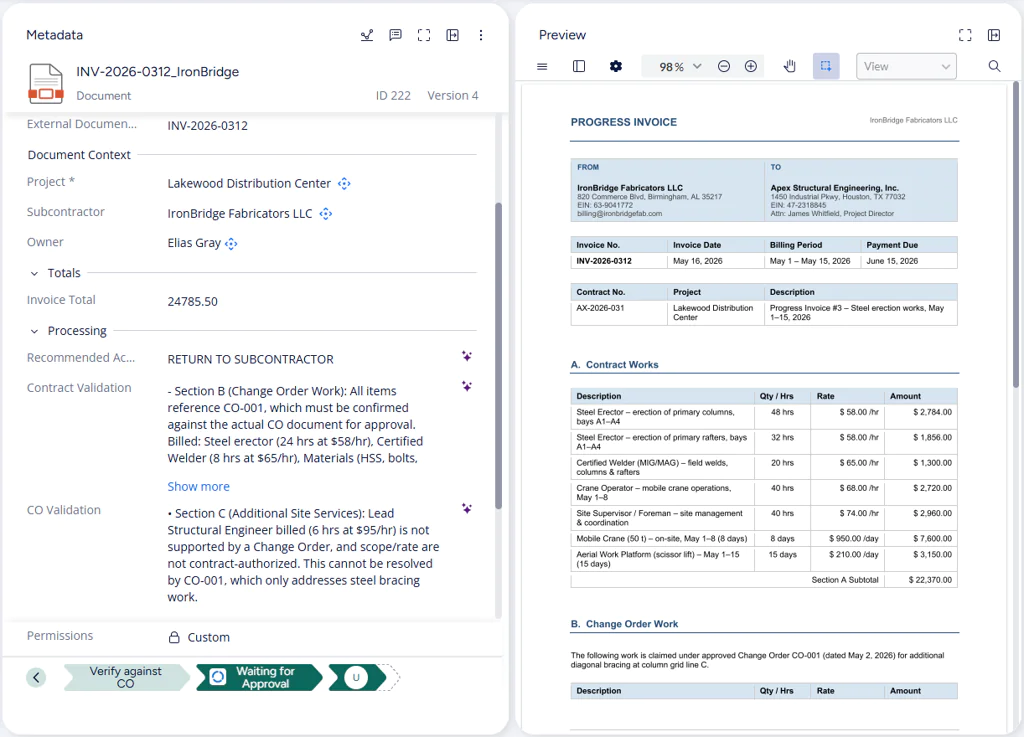
Task: Click Show more under Contract Validation
Action: [199, 487]
